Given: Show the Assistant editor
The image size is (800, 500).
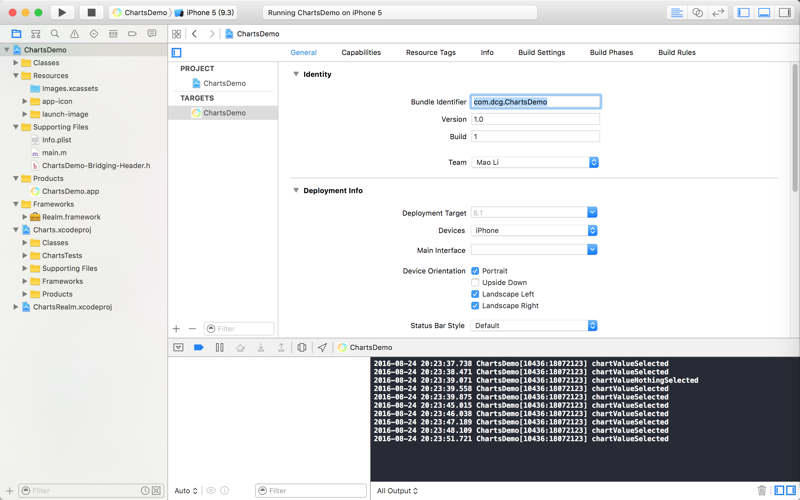Looking at the screenshot, I should [x=698, y=13].
